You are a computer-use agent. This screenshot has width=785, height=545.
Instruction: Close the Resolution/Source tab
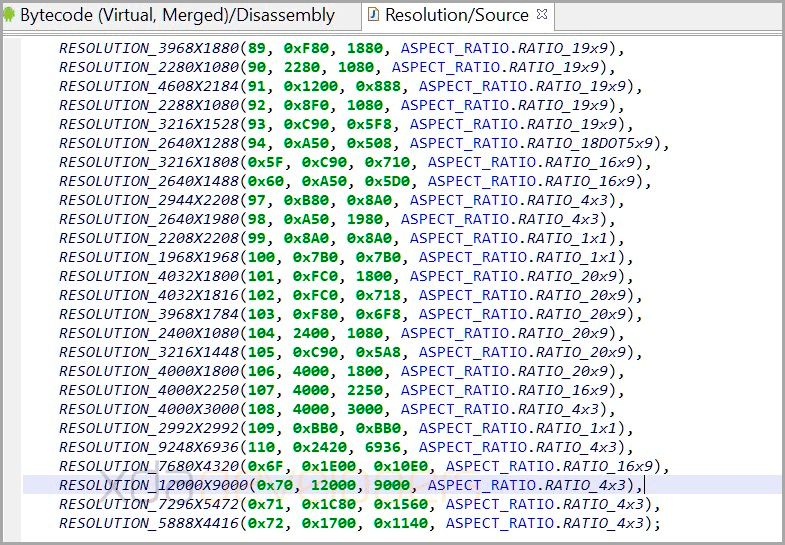542,15
